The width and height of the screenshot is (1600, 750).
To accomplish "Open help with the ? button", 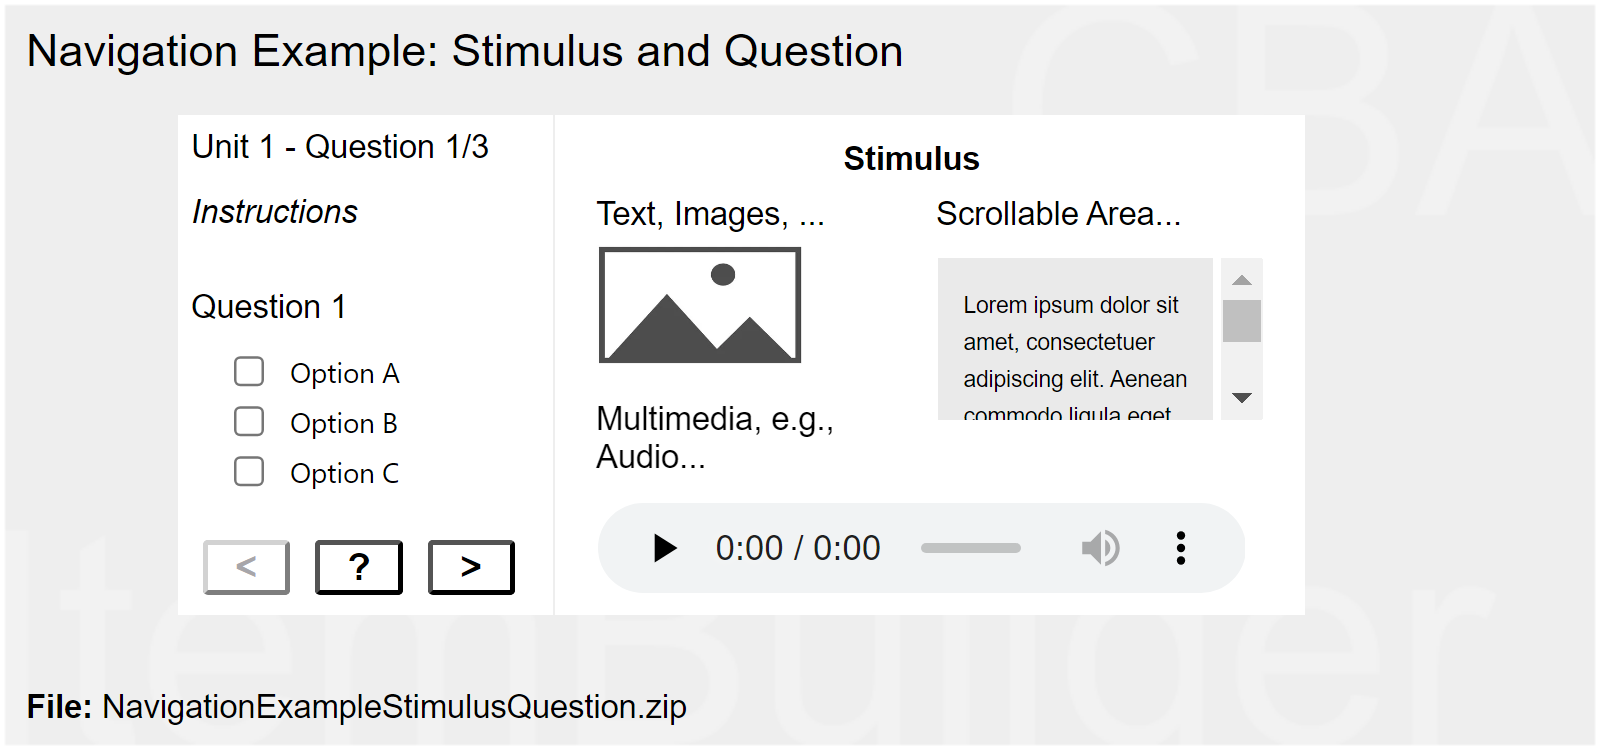I will (x=359, y=567).
